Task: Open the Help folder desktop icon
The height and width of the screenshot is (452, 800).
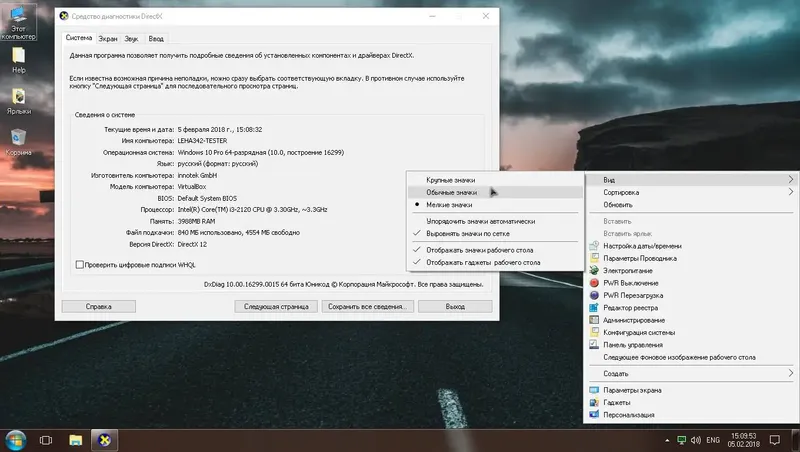Action: pos(18,60)
